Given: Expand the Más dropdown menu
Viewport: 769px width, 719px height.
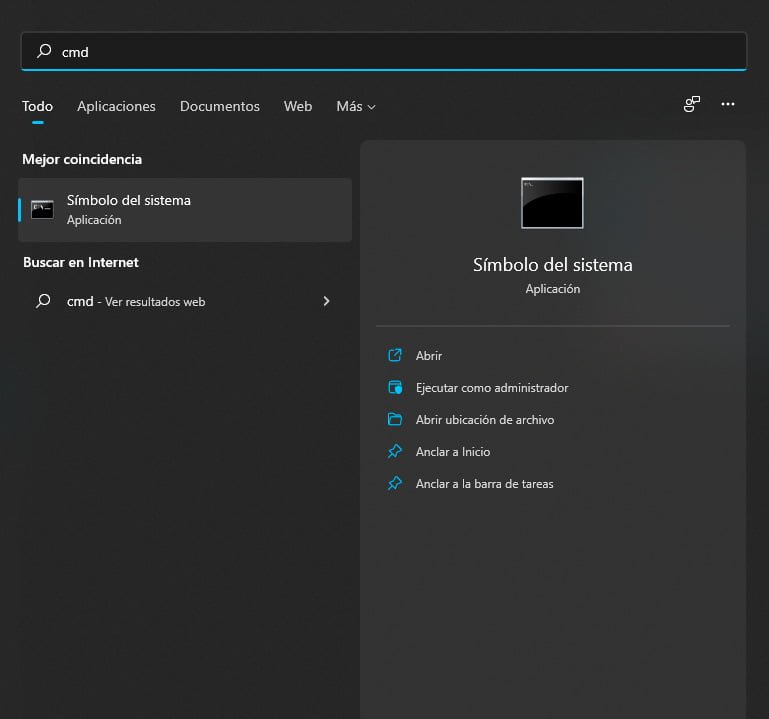Looking at the screenshot, I should [x=356, y=106].
